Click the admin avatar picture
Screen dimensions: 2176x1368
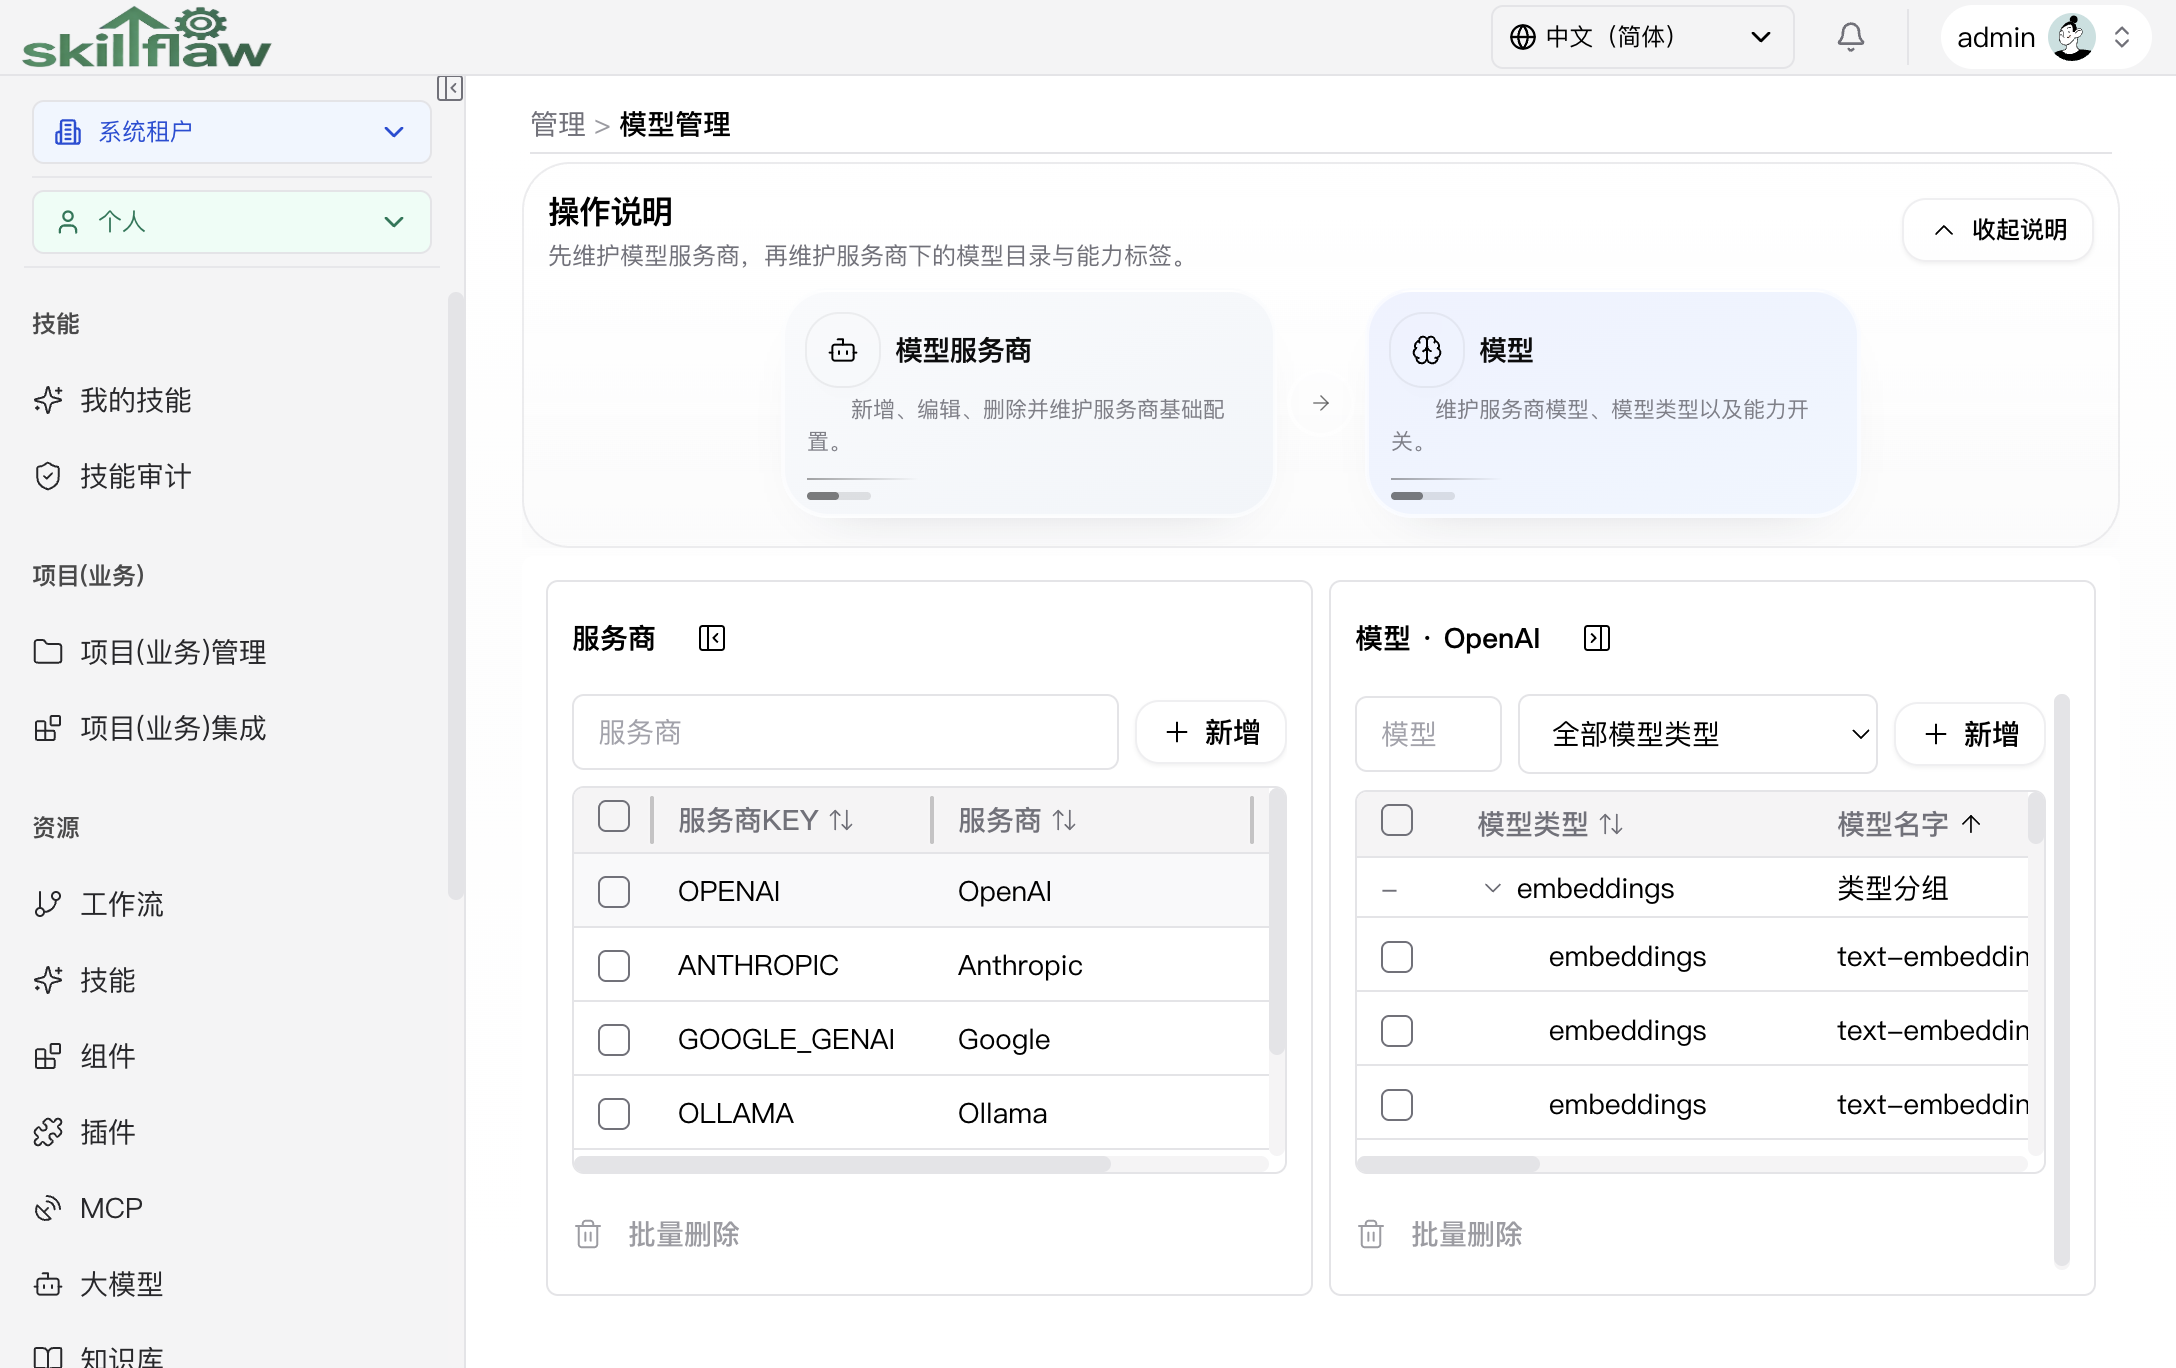click(x=2071, y=37)
